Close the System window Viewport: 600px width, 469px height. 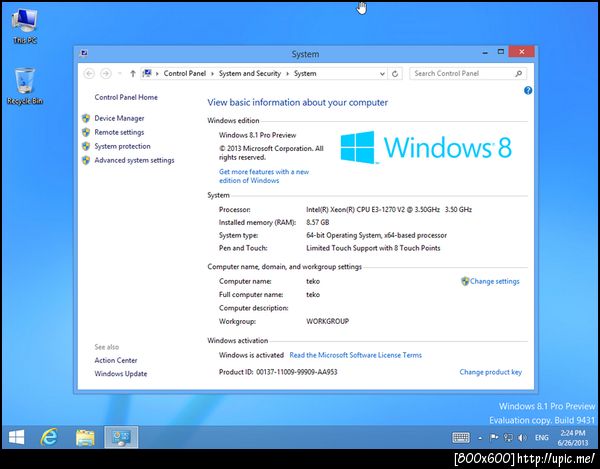pos(521,52)
